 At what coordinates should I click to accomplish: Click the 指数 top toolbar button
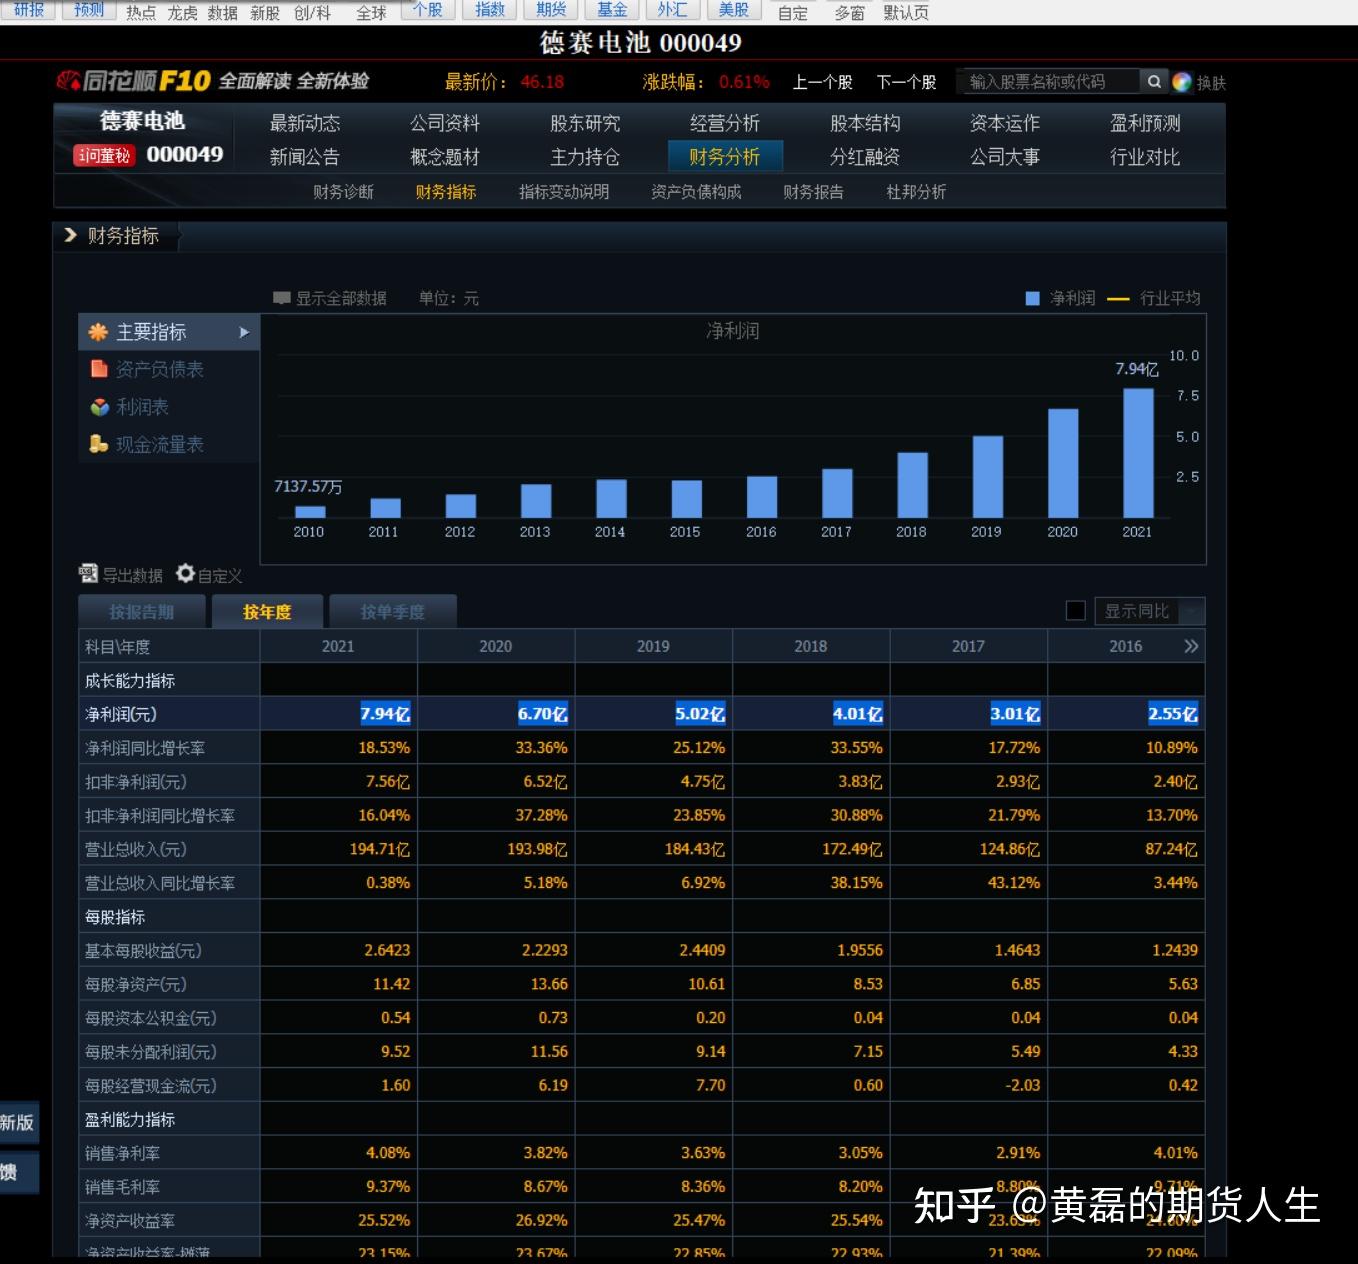pyautogui.click(x=490, y=10)
